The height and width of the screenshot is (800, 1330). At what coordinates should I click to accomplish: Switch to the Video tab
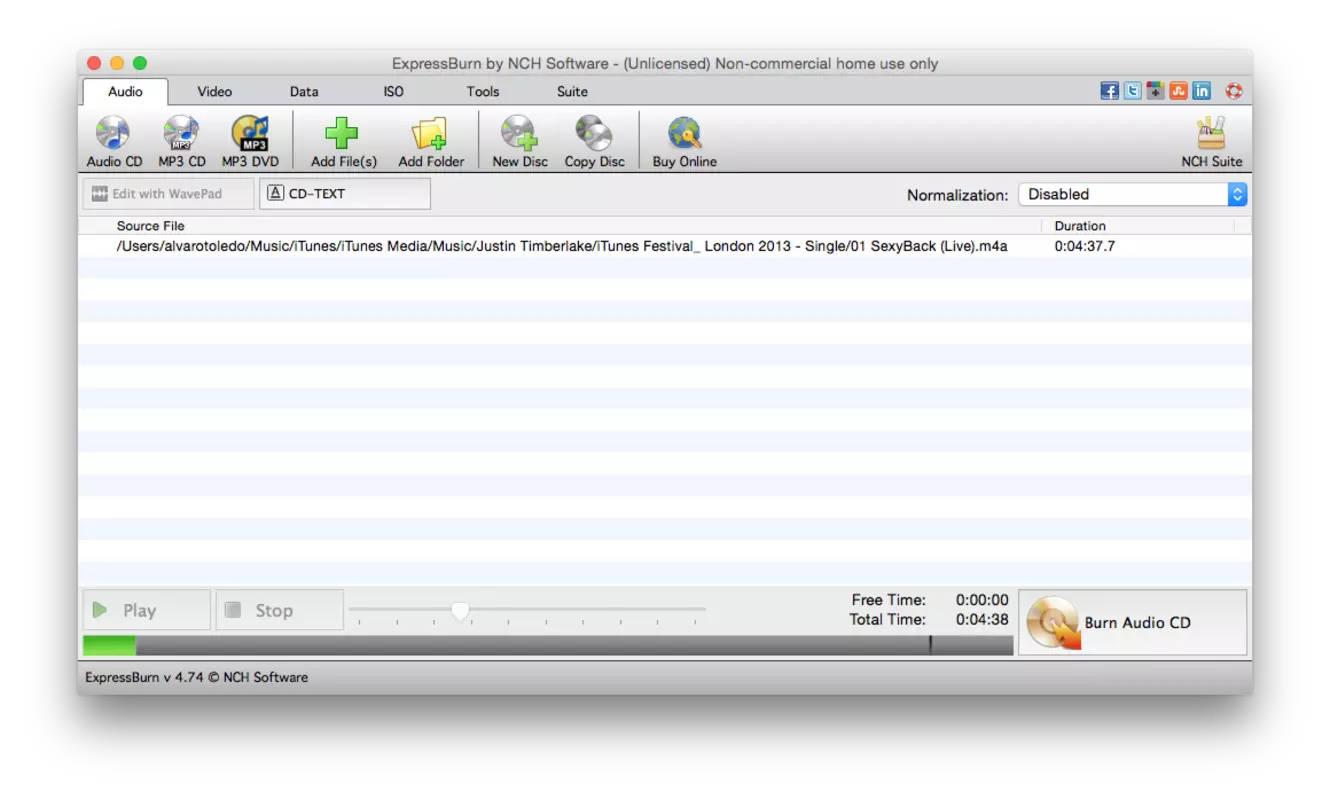point(214,91)
